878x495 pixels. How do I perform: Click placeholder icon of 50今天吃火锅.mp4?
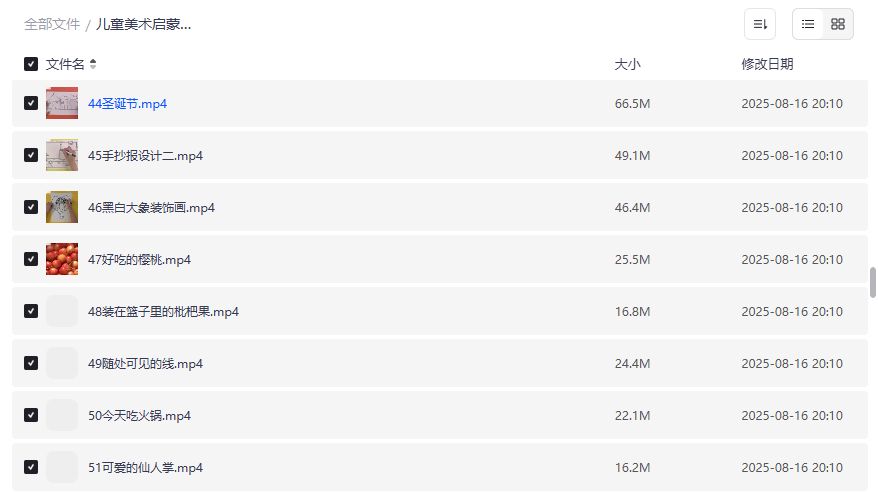point(62,416)
